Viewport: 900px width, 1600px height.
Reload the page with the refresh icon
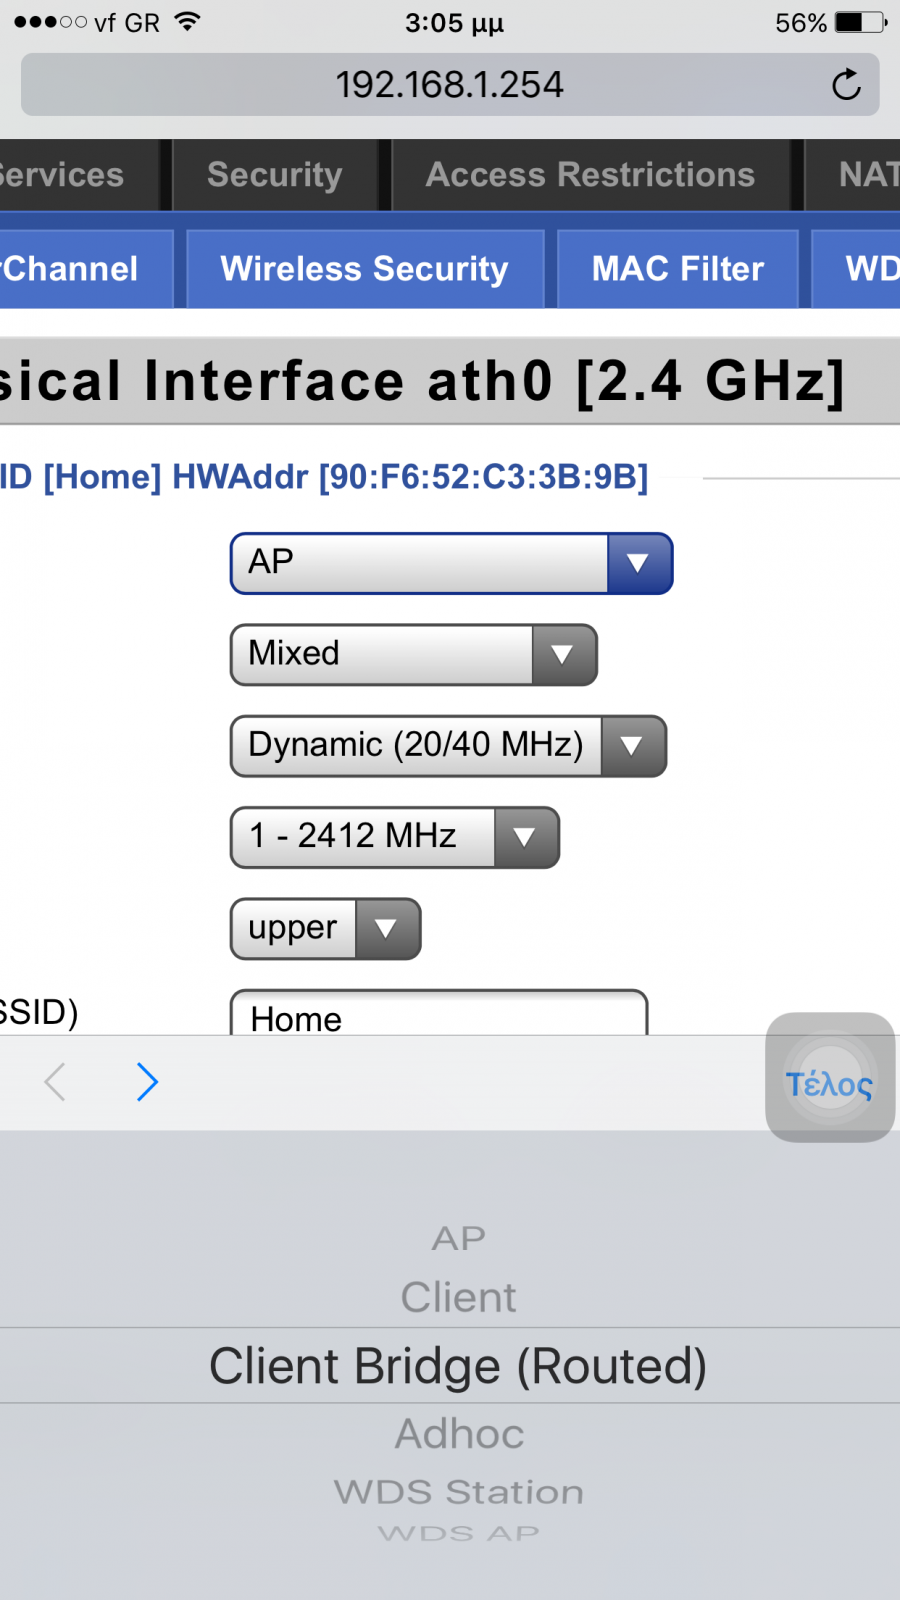846,85
